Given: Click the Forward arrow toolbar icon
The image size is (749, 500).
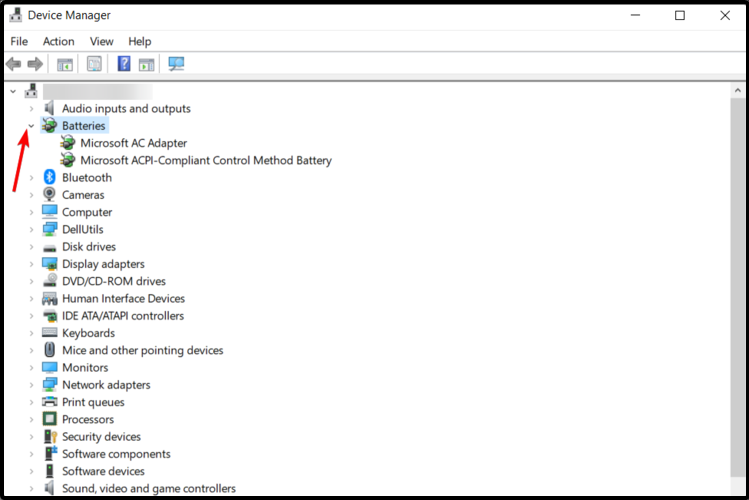Looking at the screenshot, I should tap(35, 64).
